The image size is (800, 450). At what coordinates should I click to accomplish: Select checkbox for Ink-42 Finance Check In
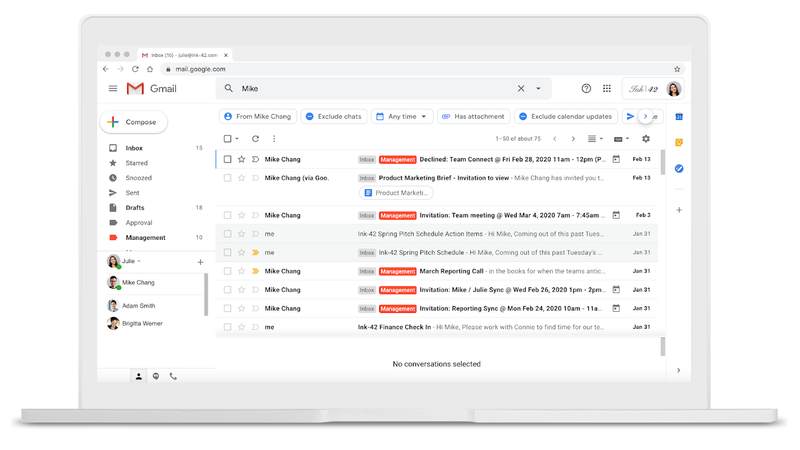228,327
